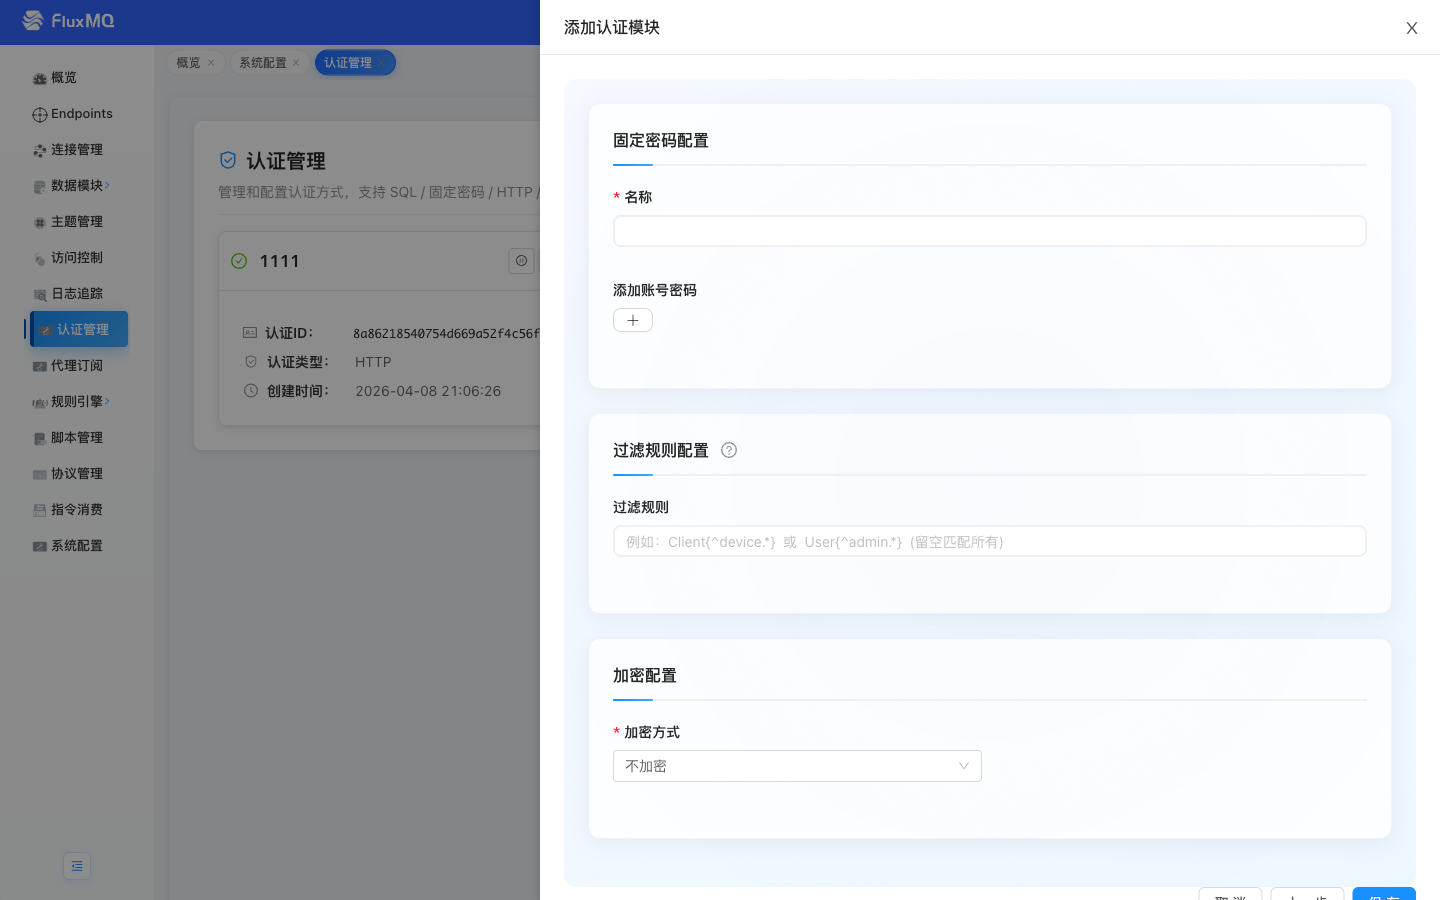The width and height of the screenshot is (1440, 900).
Task: Focus the 过滤规则 input field
Action: (990, 541)
